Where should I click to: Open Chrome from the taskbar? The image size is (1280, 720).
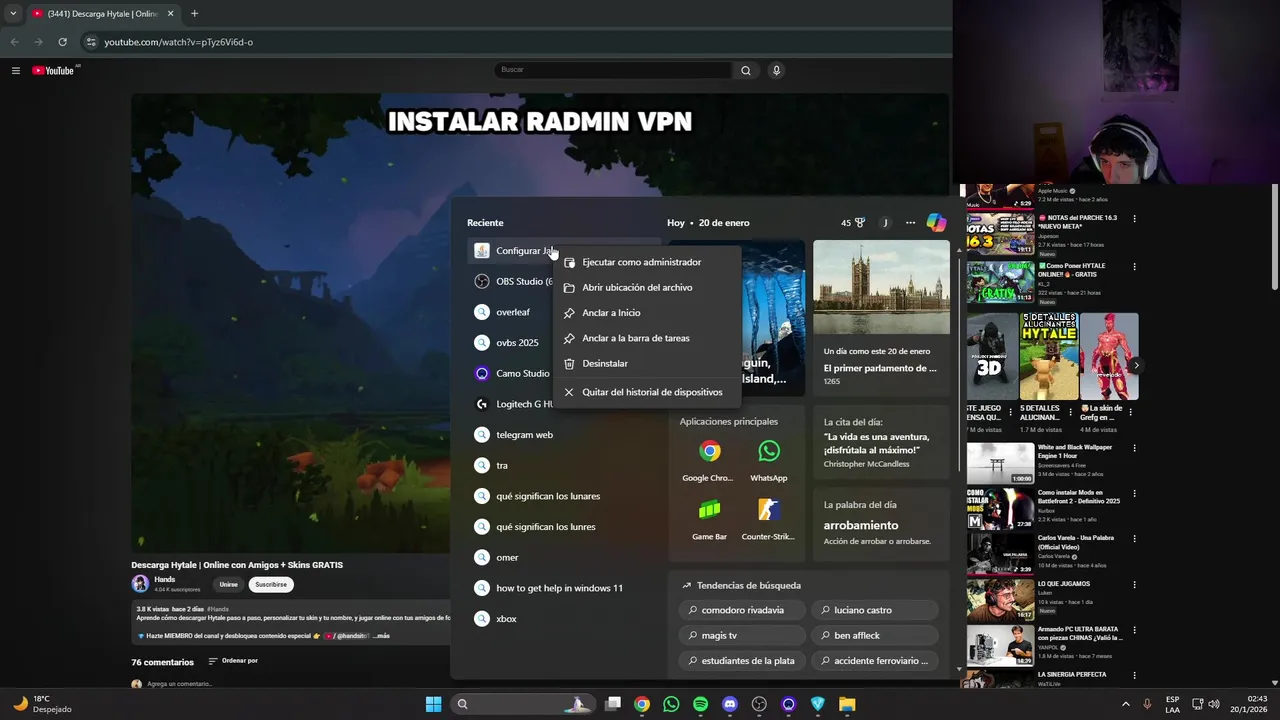(642, 704)
